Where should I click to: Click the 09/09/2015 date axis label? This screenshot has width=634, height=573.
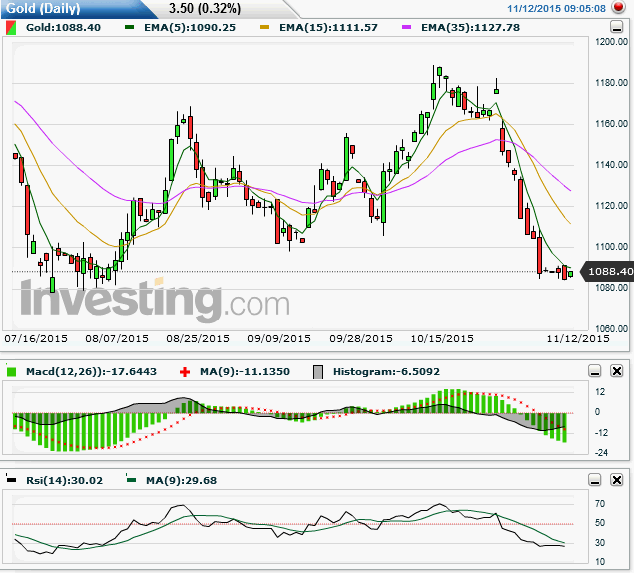click(x=279, y=338)
